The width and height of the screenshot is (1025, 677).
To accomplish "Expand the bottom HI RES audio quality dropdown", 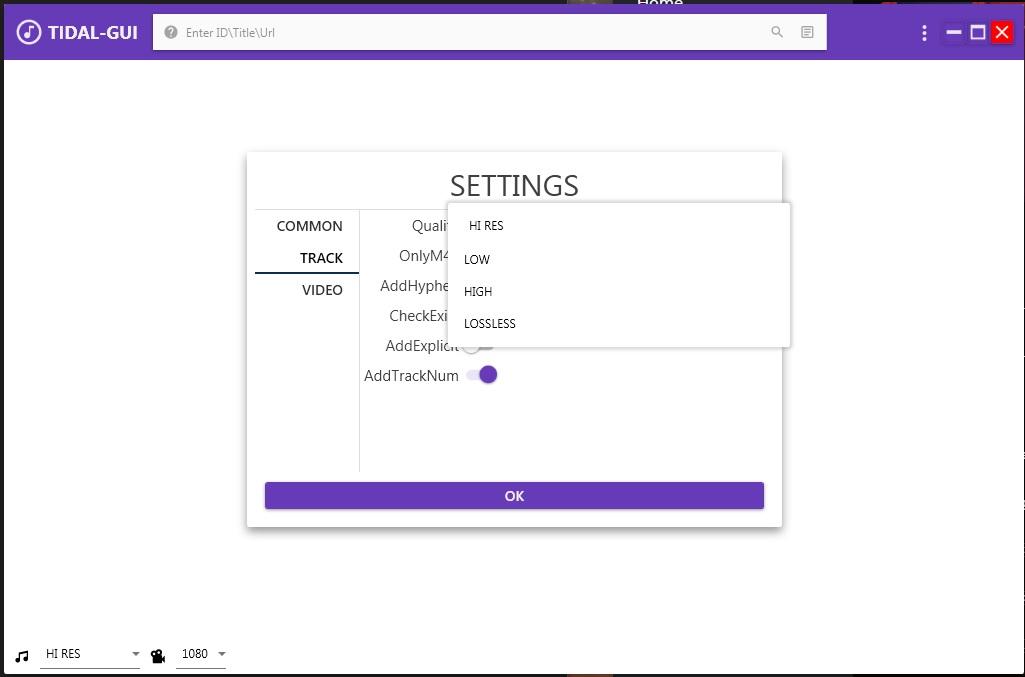I will (x=90, y=654).
